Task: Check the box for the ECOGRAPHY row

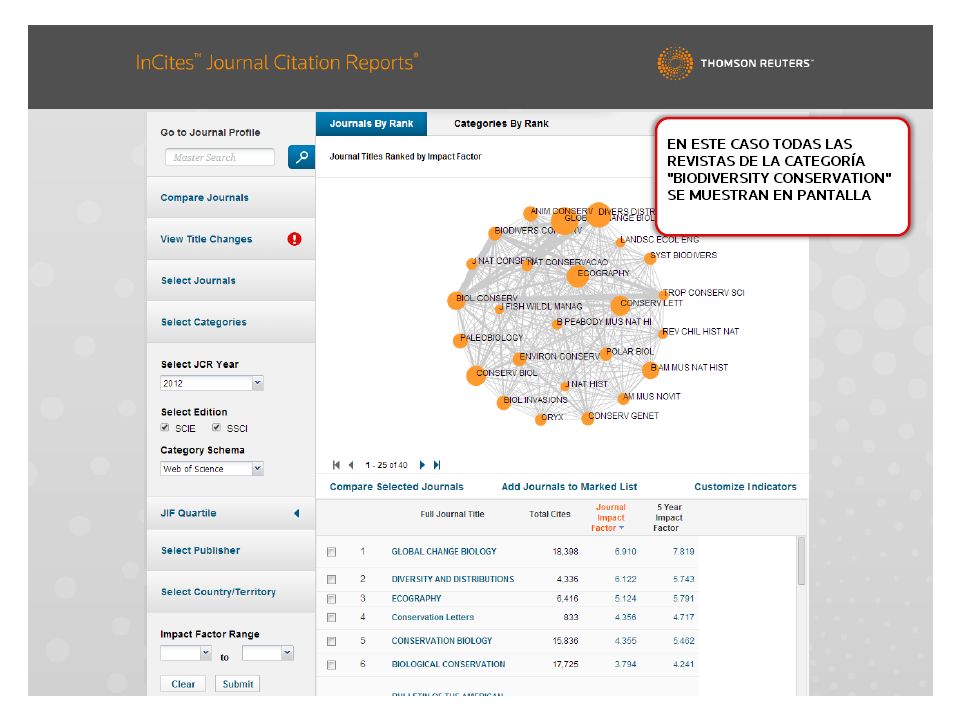Action: [x=331, y=599]
